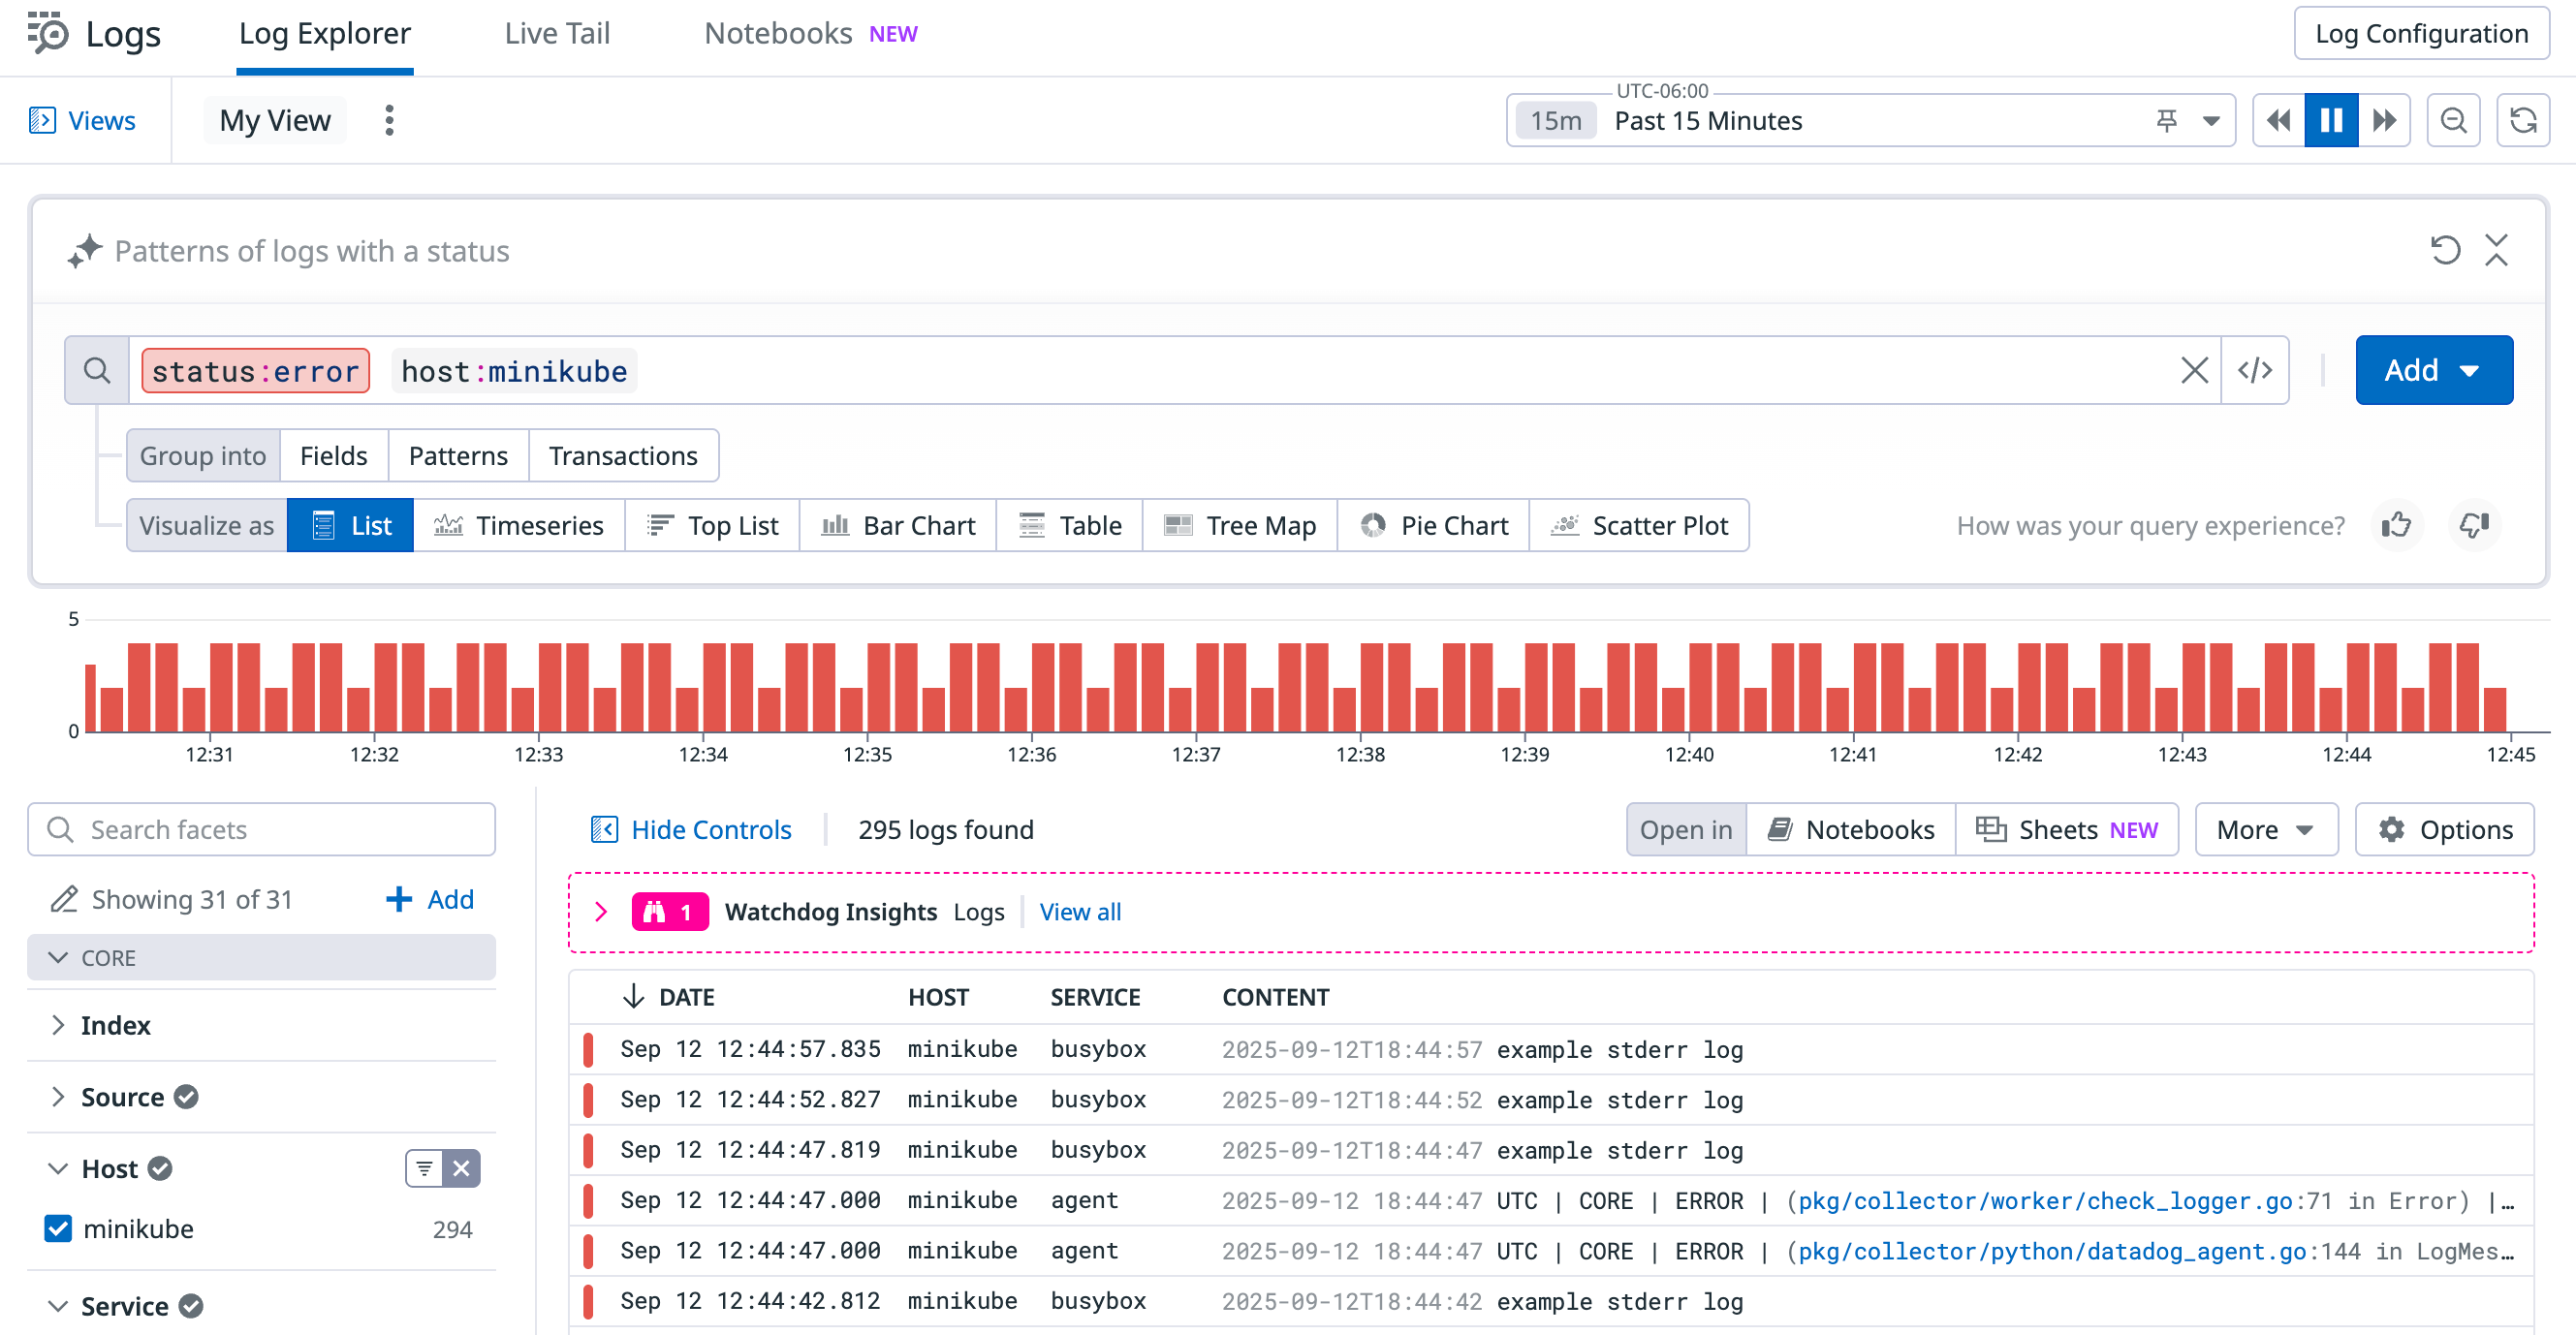Viewport: 2576px width, 1335px height.
Task: Pause the live log stream
Action: [x=2331, y=120]
